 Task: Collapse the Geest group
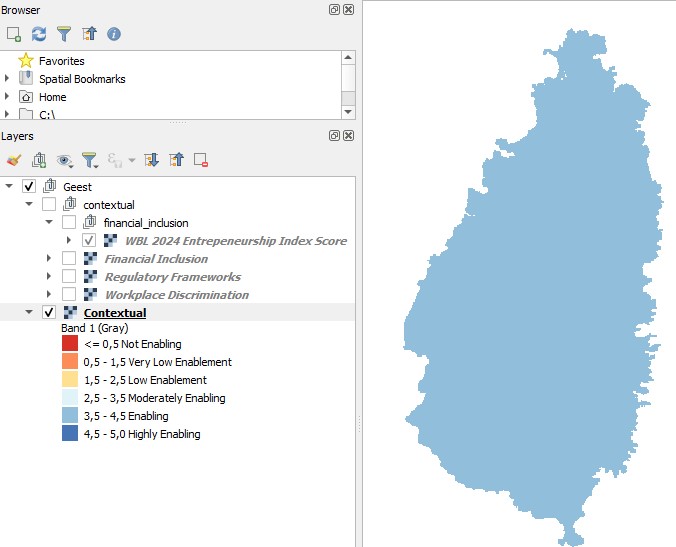pyautogui.click(x=9, y=186)
